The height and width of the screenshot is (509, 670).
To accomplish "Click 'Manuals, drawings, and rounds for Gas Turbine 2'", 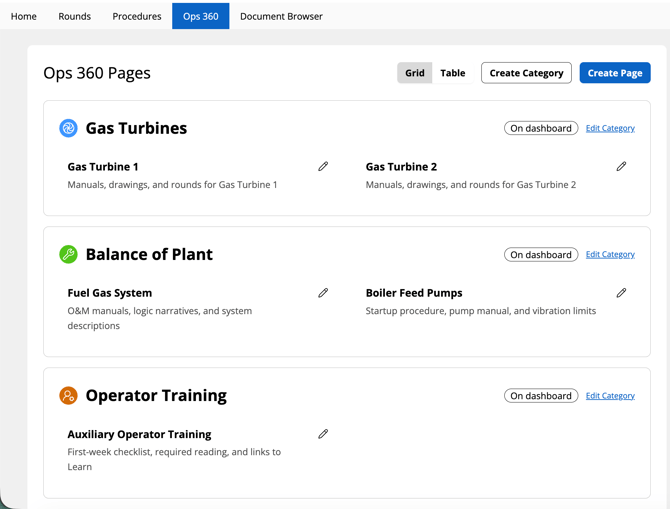I will click(470, 185).
